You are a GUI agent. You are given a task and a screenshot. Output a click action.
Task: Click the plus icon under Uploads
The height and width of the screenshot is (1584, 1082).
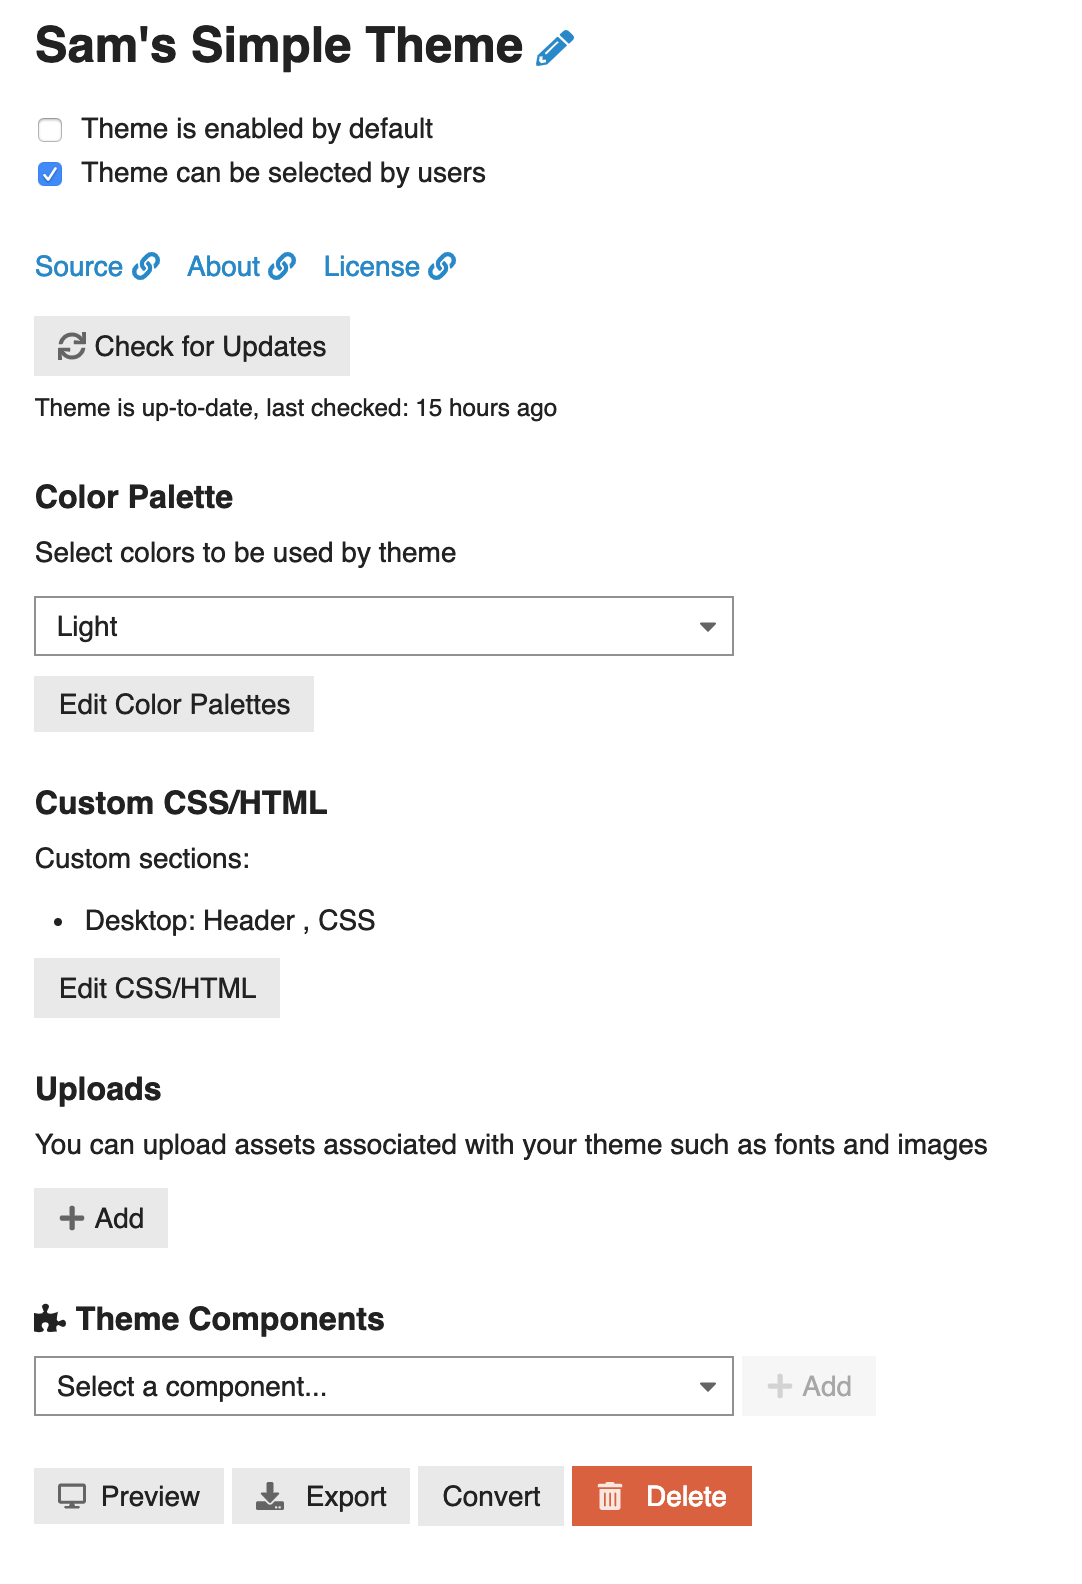(x=72, y=1218)
